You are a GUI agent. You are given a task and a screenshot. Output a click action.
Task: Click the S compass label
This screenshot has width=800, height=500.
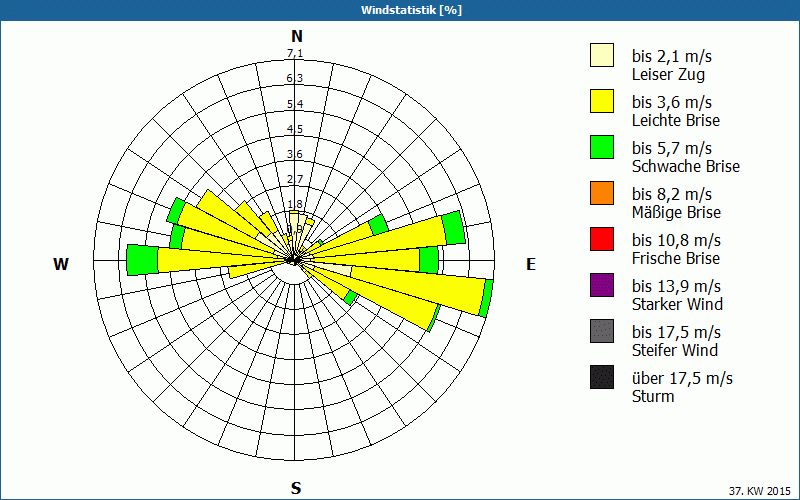[296, 488]
